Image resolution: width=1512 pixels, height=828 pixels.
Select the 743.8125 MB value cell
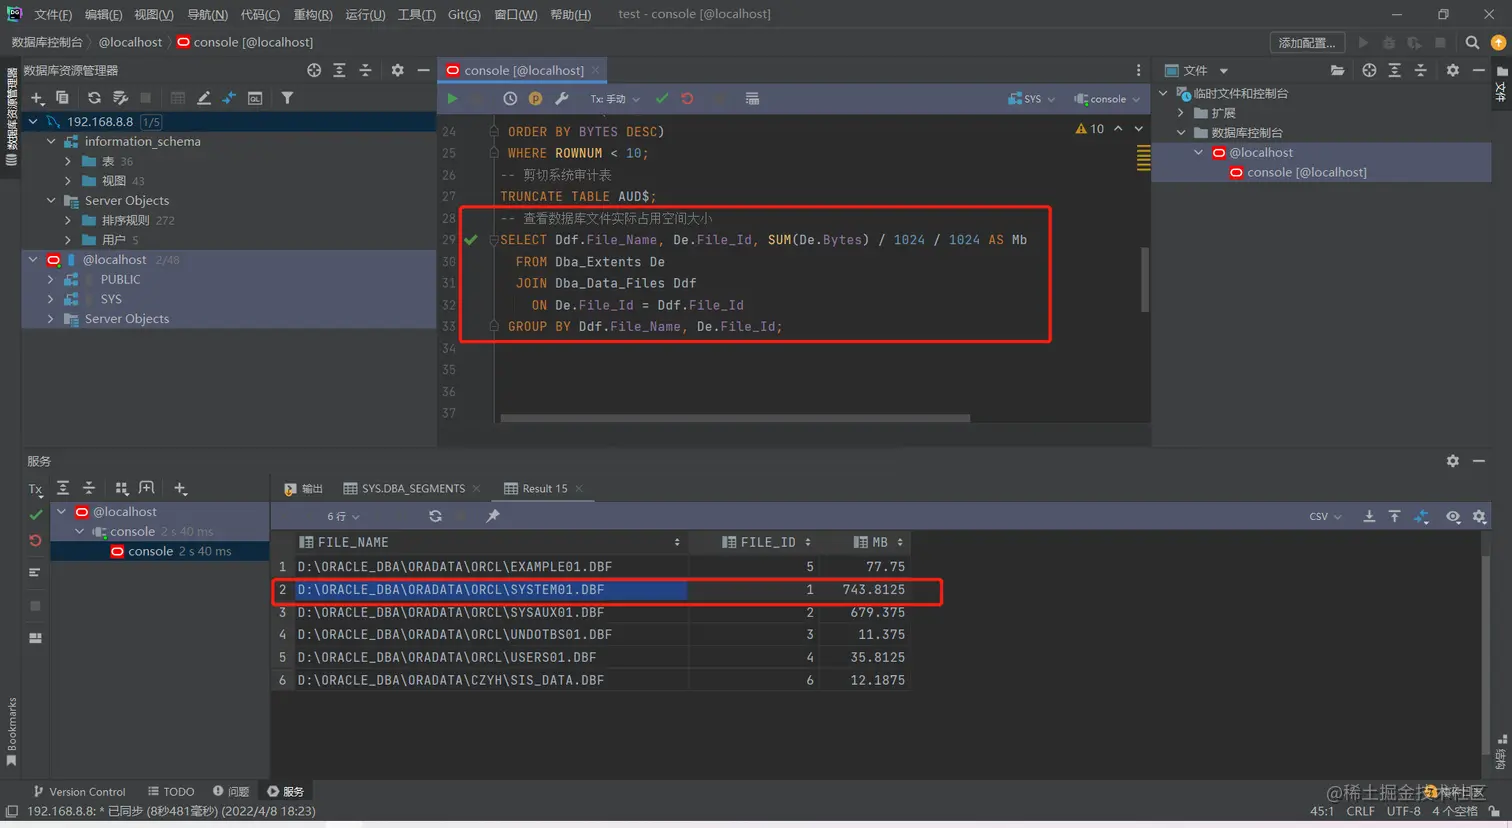(x=863, y=589)
